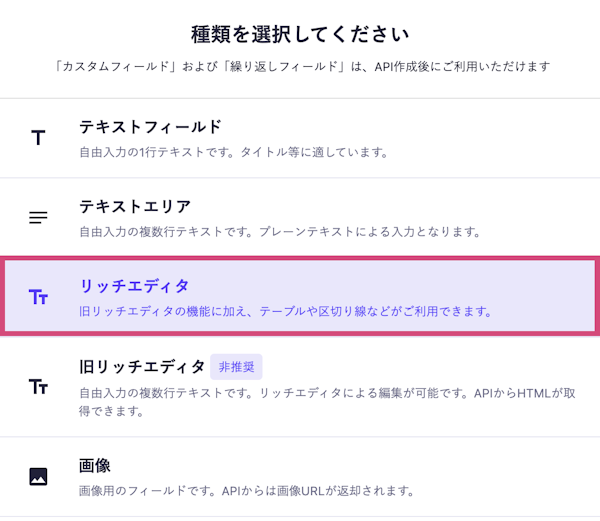Screen dimensions: 600x521
Task: Select the highlighted リッチエディタ title
Action: [x=134, y=287]
